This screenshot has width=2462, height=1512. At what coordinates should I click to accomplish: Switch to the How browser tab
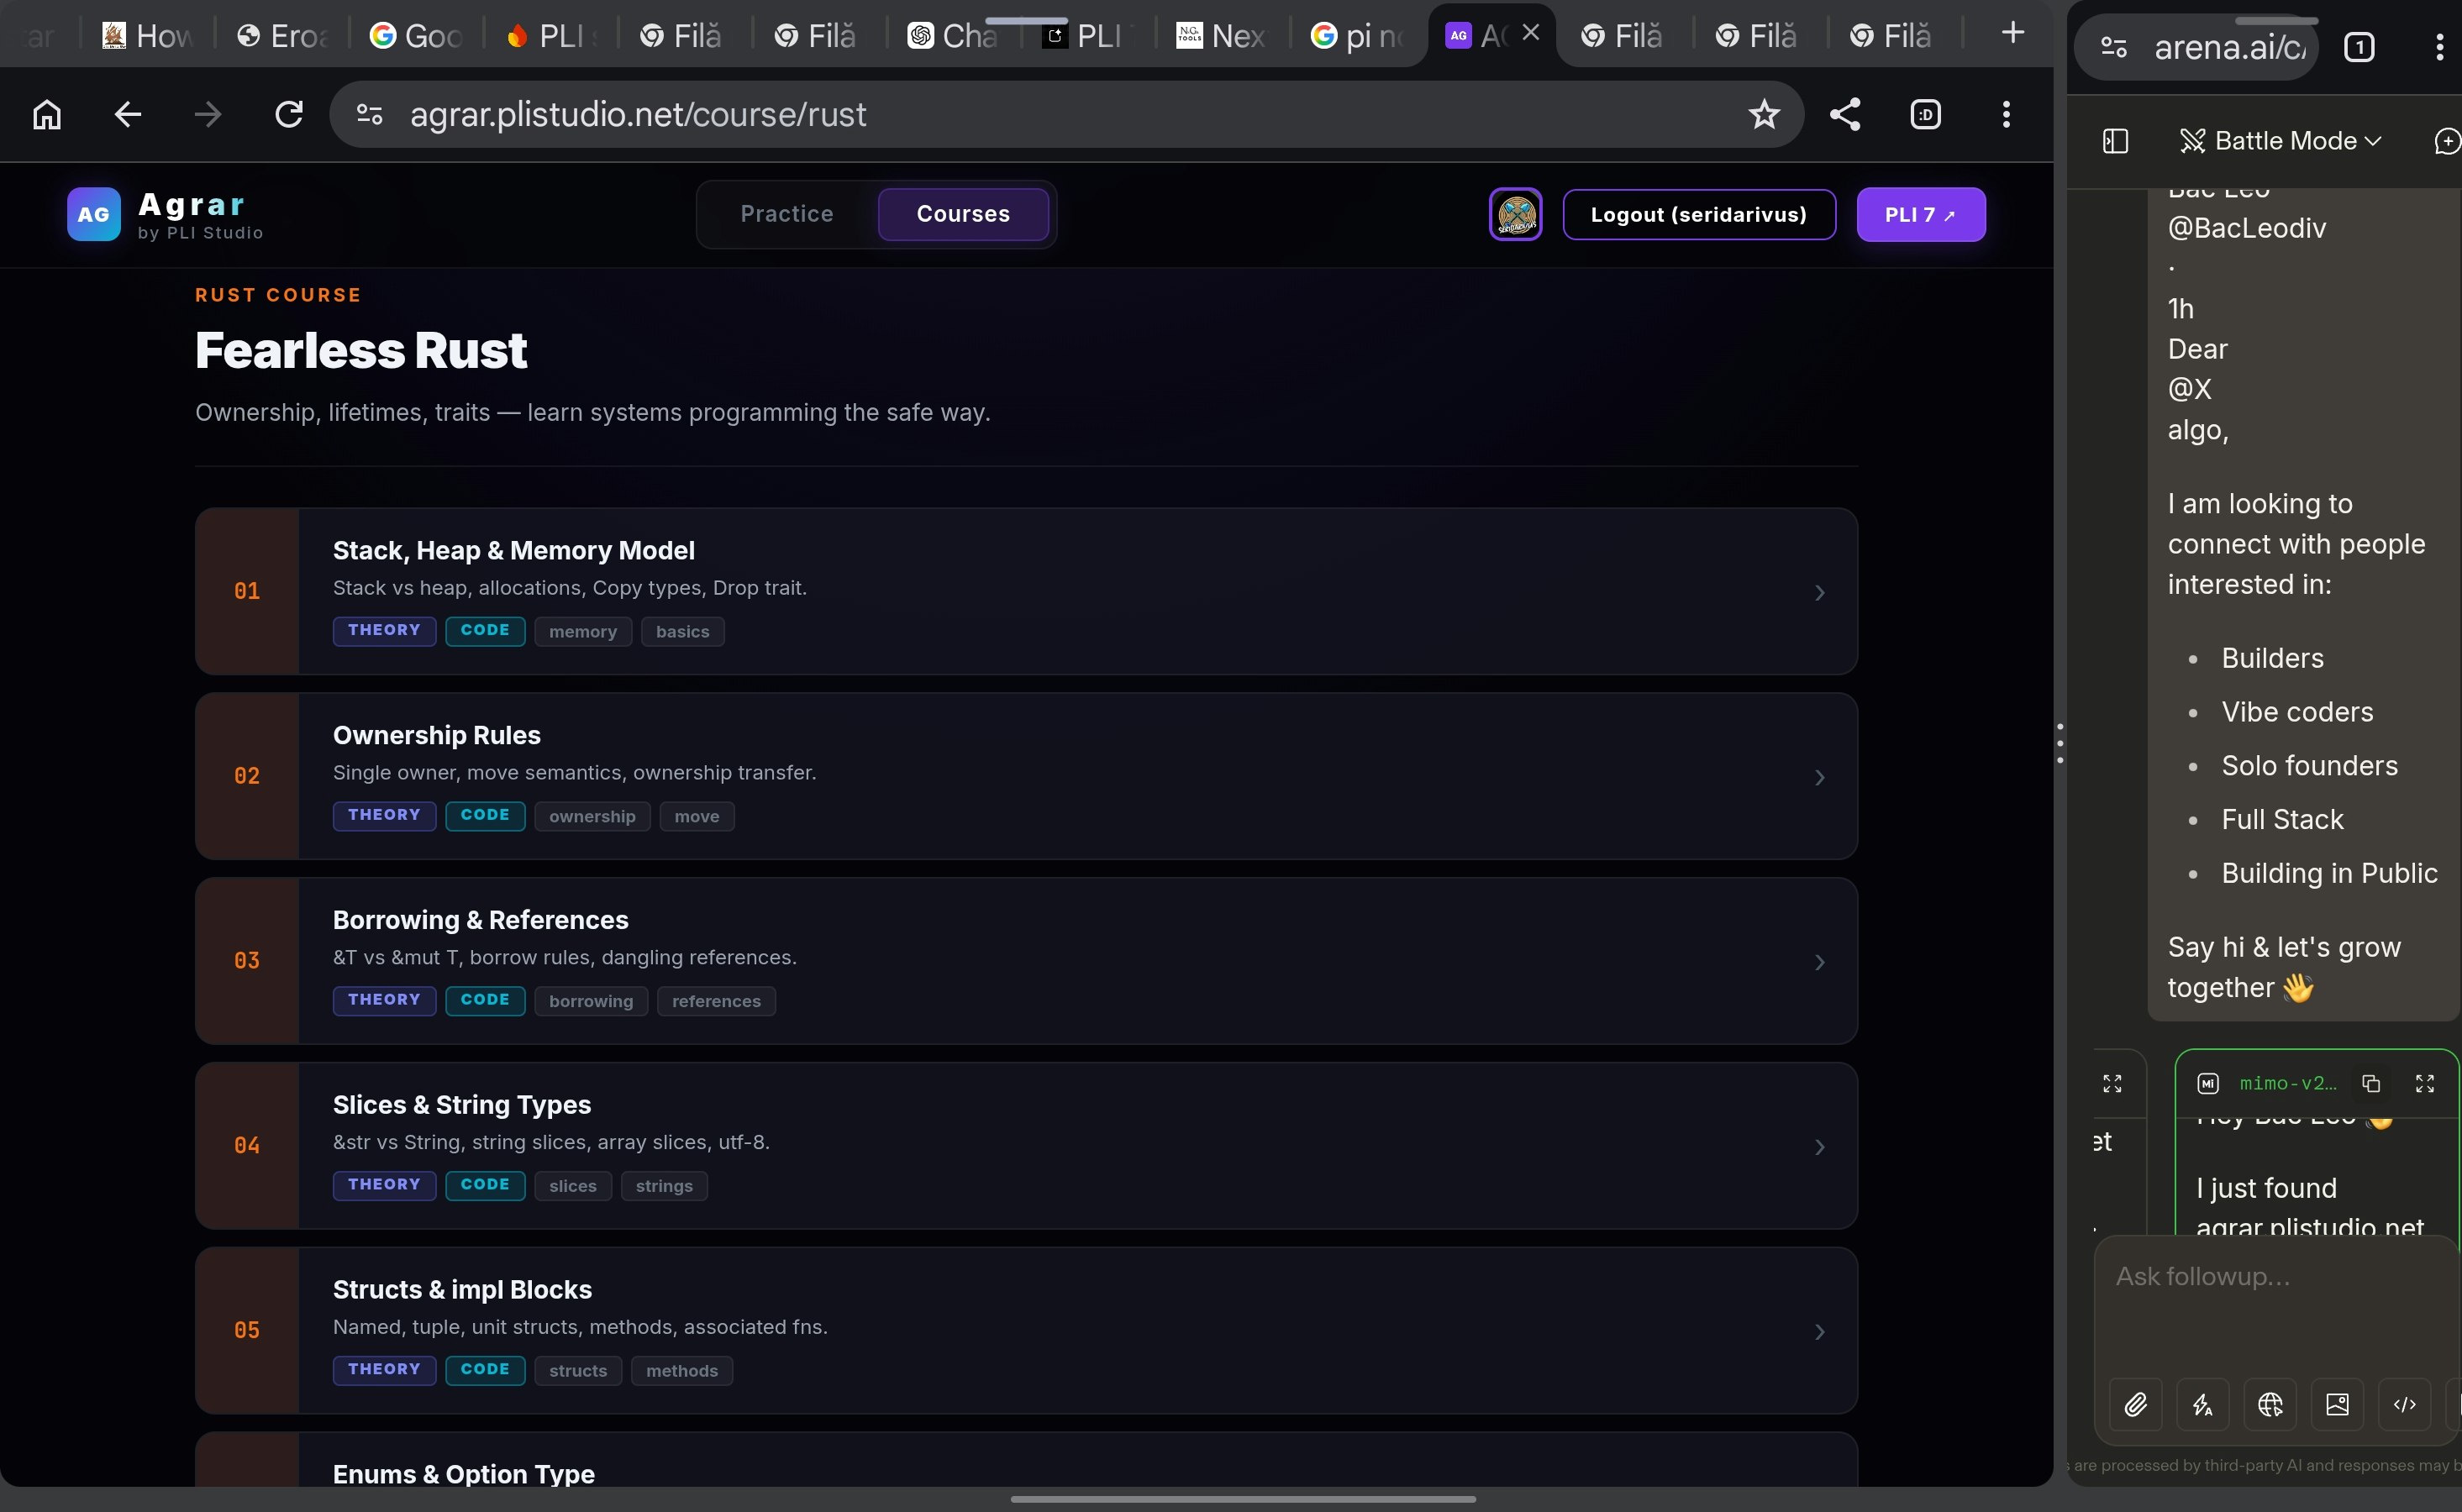[148, 36]
